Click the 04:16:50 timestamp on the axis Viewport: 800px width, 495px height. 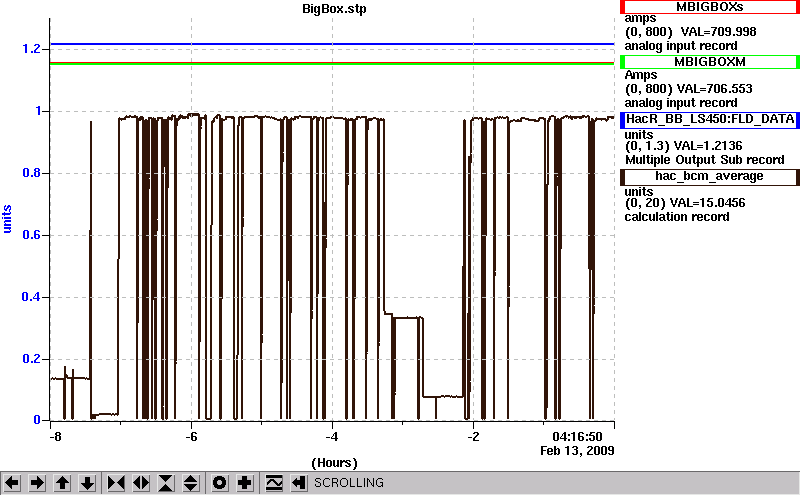click(x=577, y=437)
